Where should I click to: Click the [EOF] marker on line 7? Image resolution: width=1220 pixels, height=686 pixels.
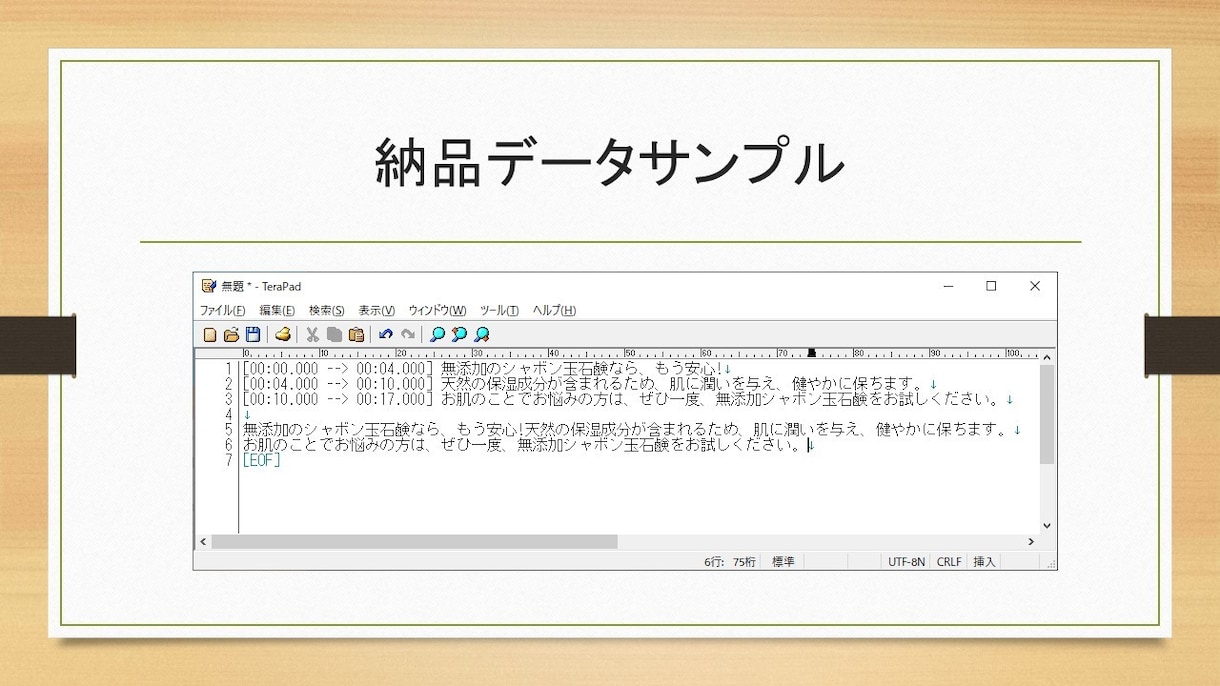click(262, 461)
